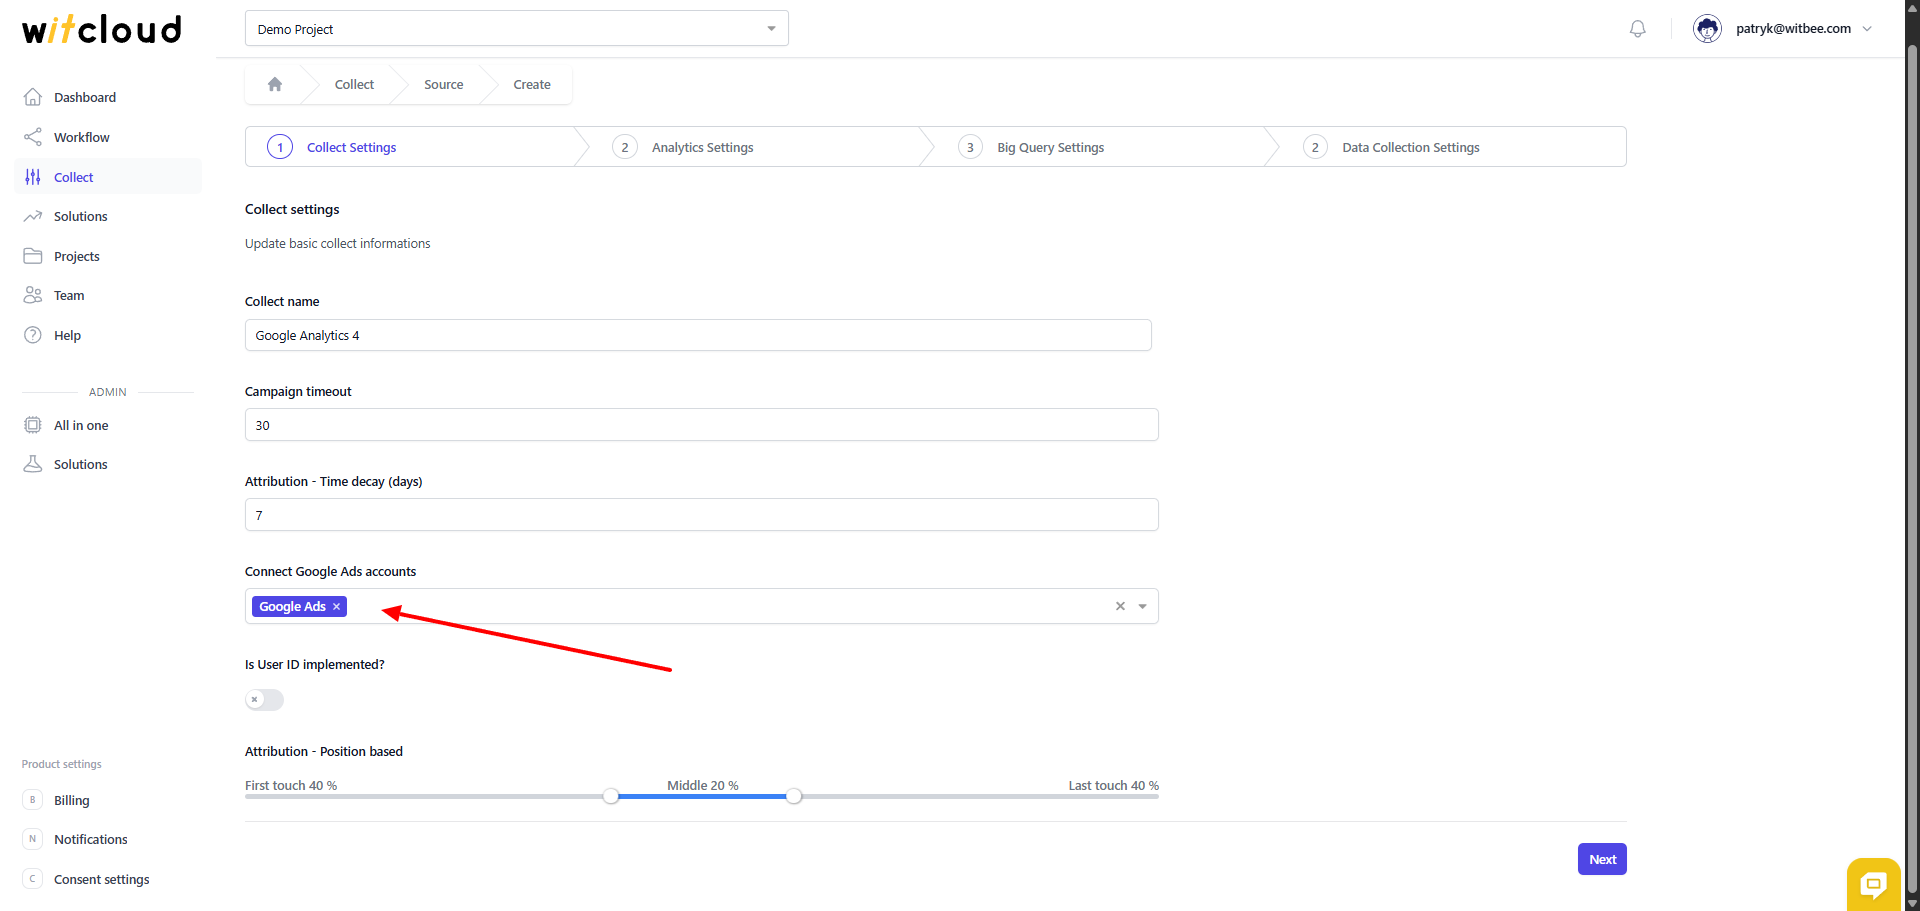Viewport: 1920px width, 911px height.
Task: Click the home breadcrumb icon
Action: 275,85
